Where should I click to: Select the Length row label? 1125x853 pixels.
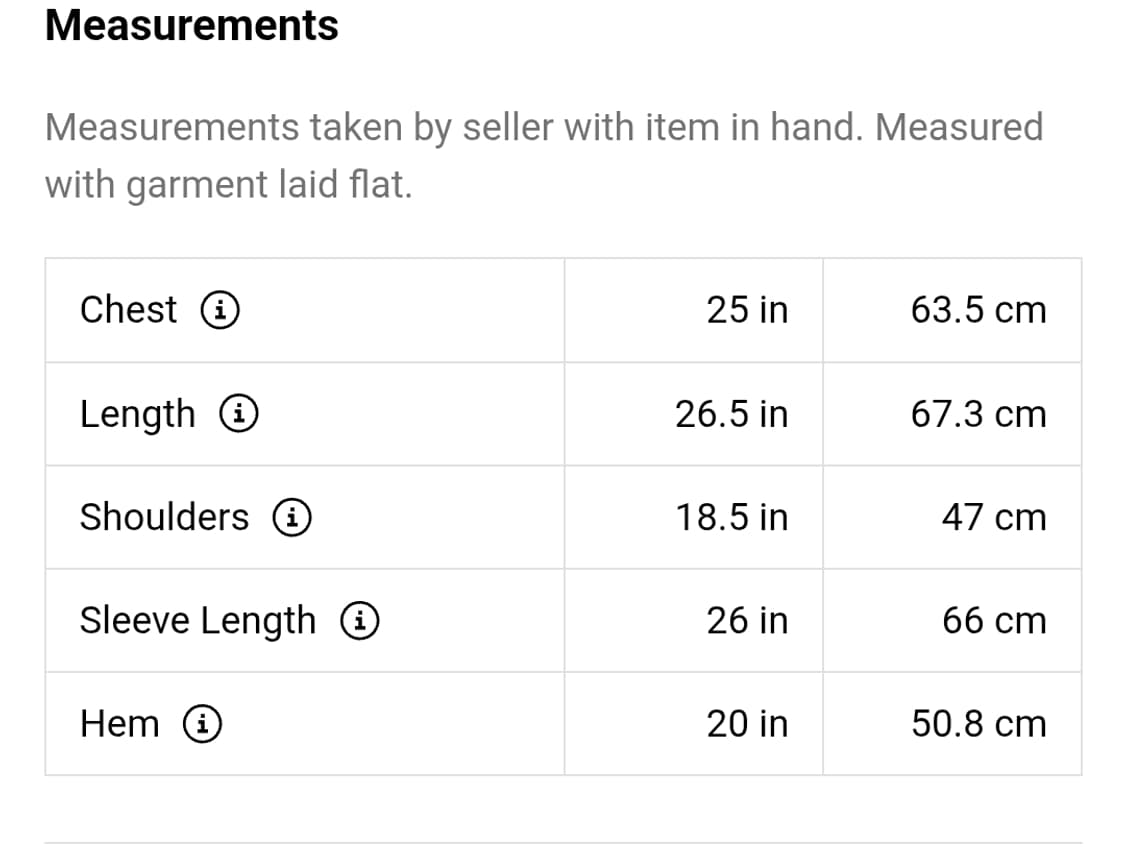click(x=138, y=414)
